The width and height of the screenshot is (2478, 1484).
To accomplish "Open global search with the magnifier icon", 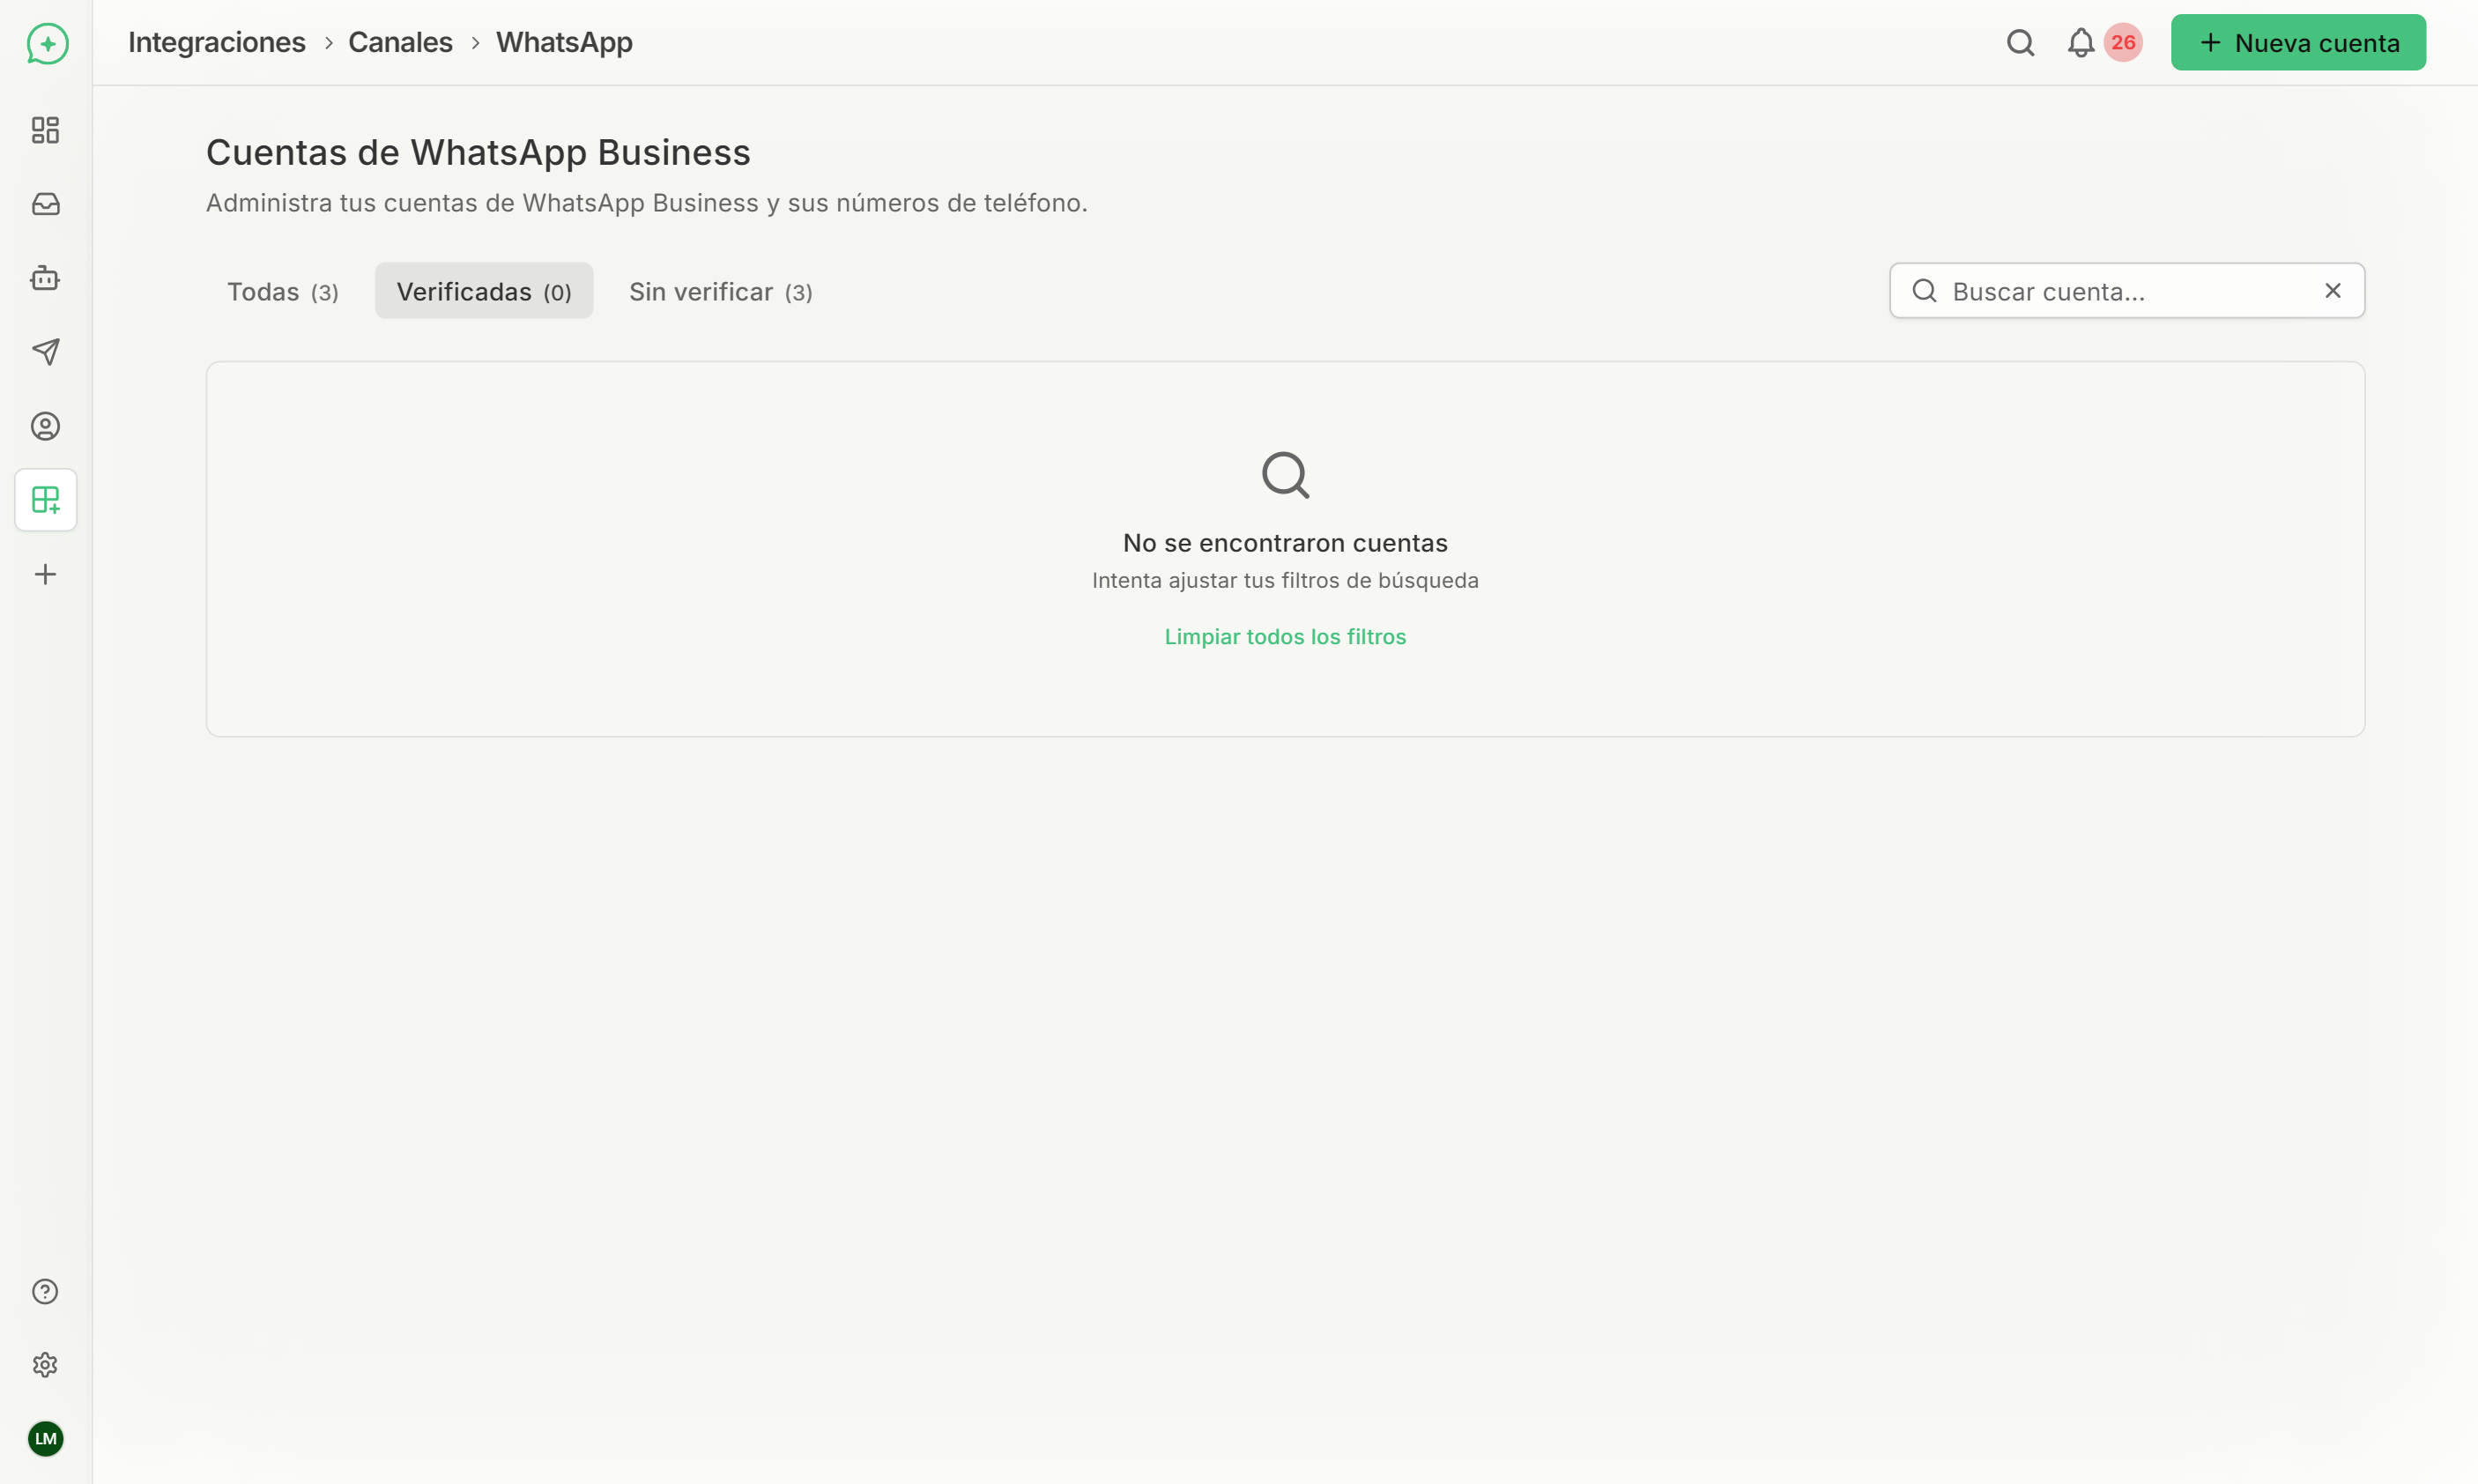I will 2019,43.
